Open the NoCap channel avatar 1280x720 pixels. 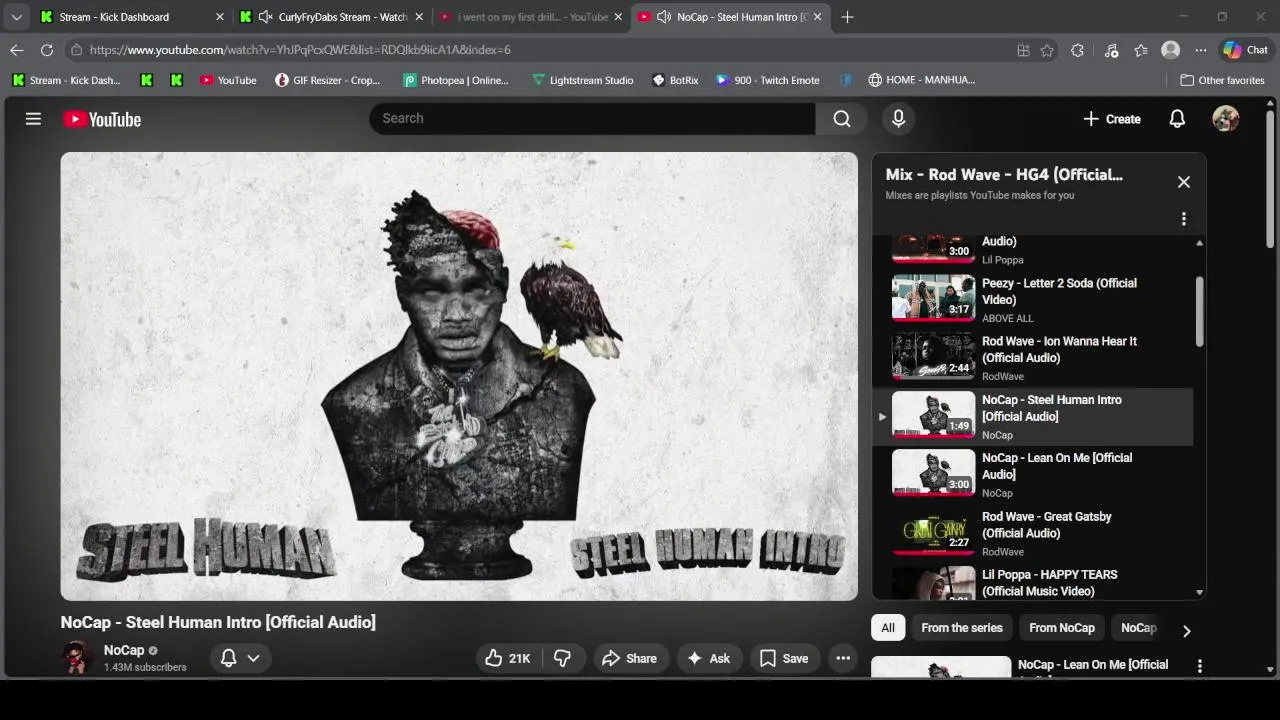pyautogui.click(x=77, y=658)
